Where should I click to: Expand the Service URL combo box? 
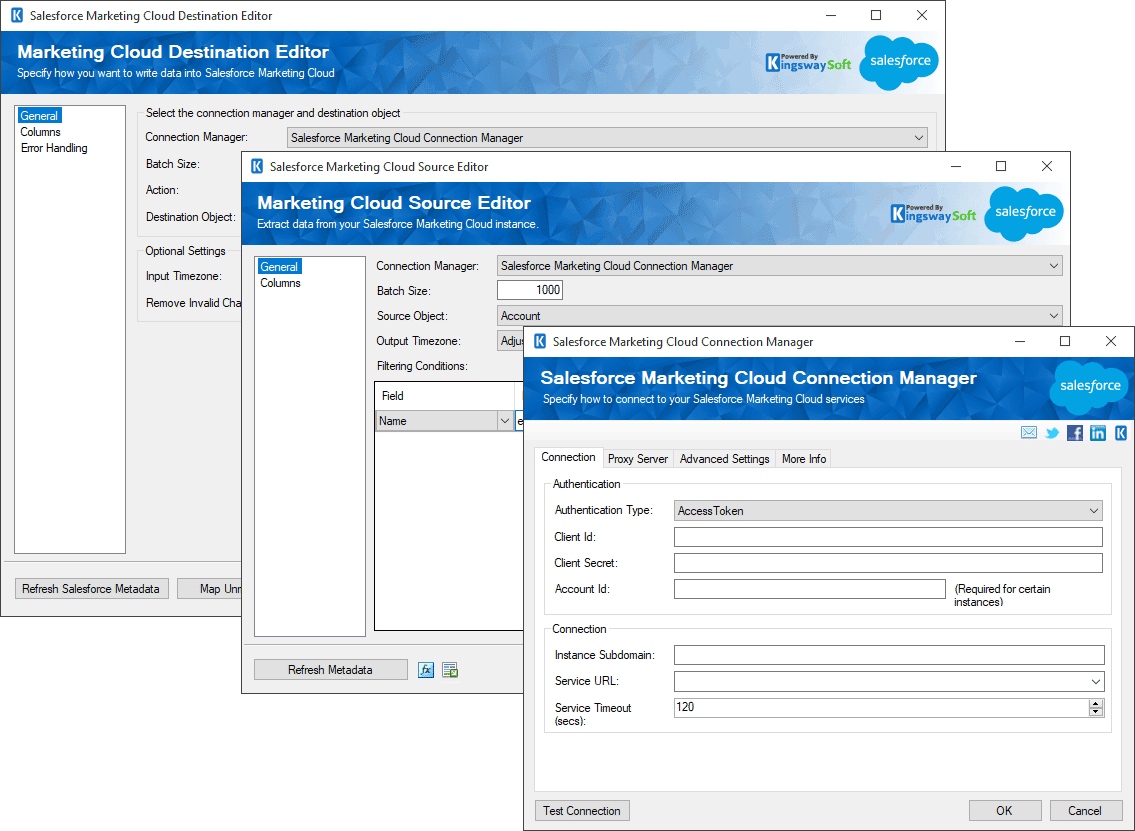click(x=1096, y=682)
